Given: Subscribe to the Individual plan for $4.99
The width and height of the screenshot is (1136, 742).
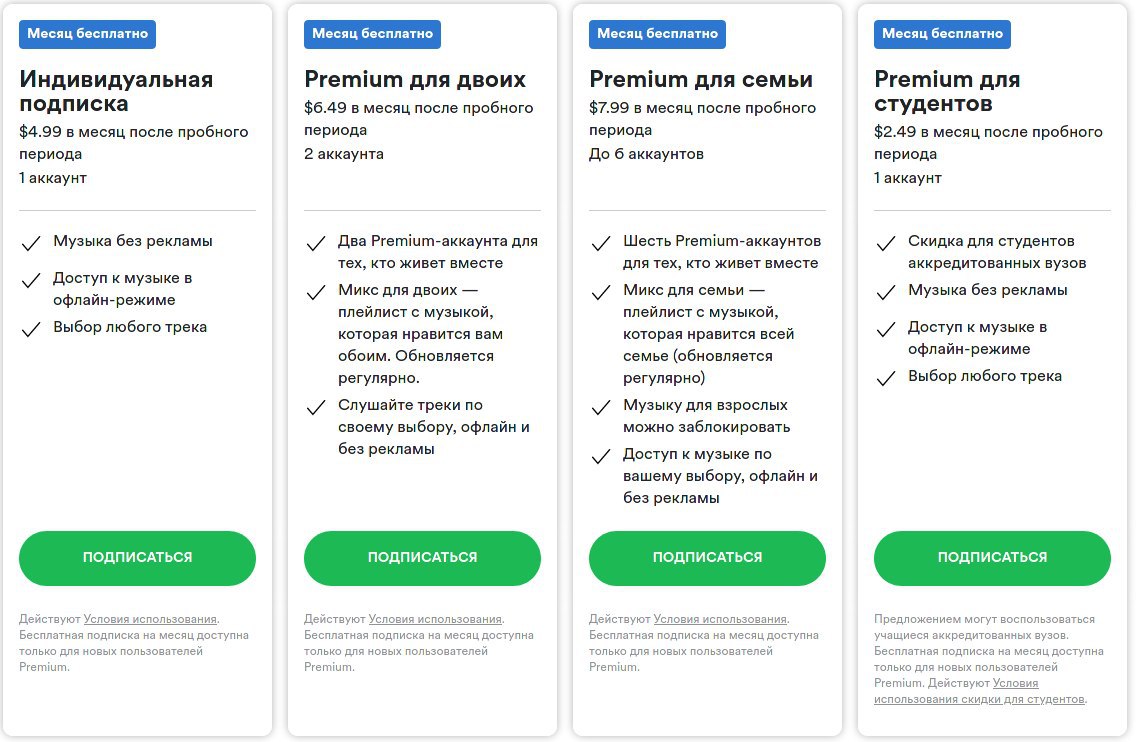Looking at the screenshot, I should tap(137, 558).
